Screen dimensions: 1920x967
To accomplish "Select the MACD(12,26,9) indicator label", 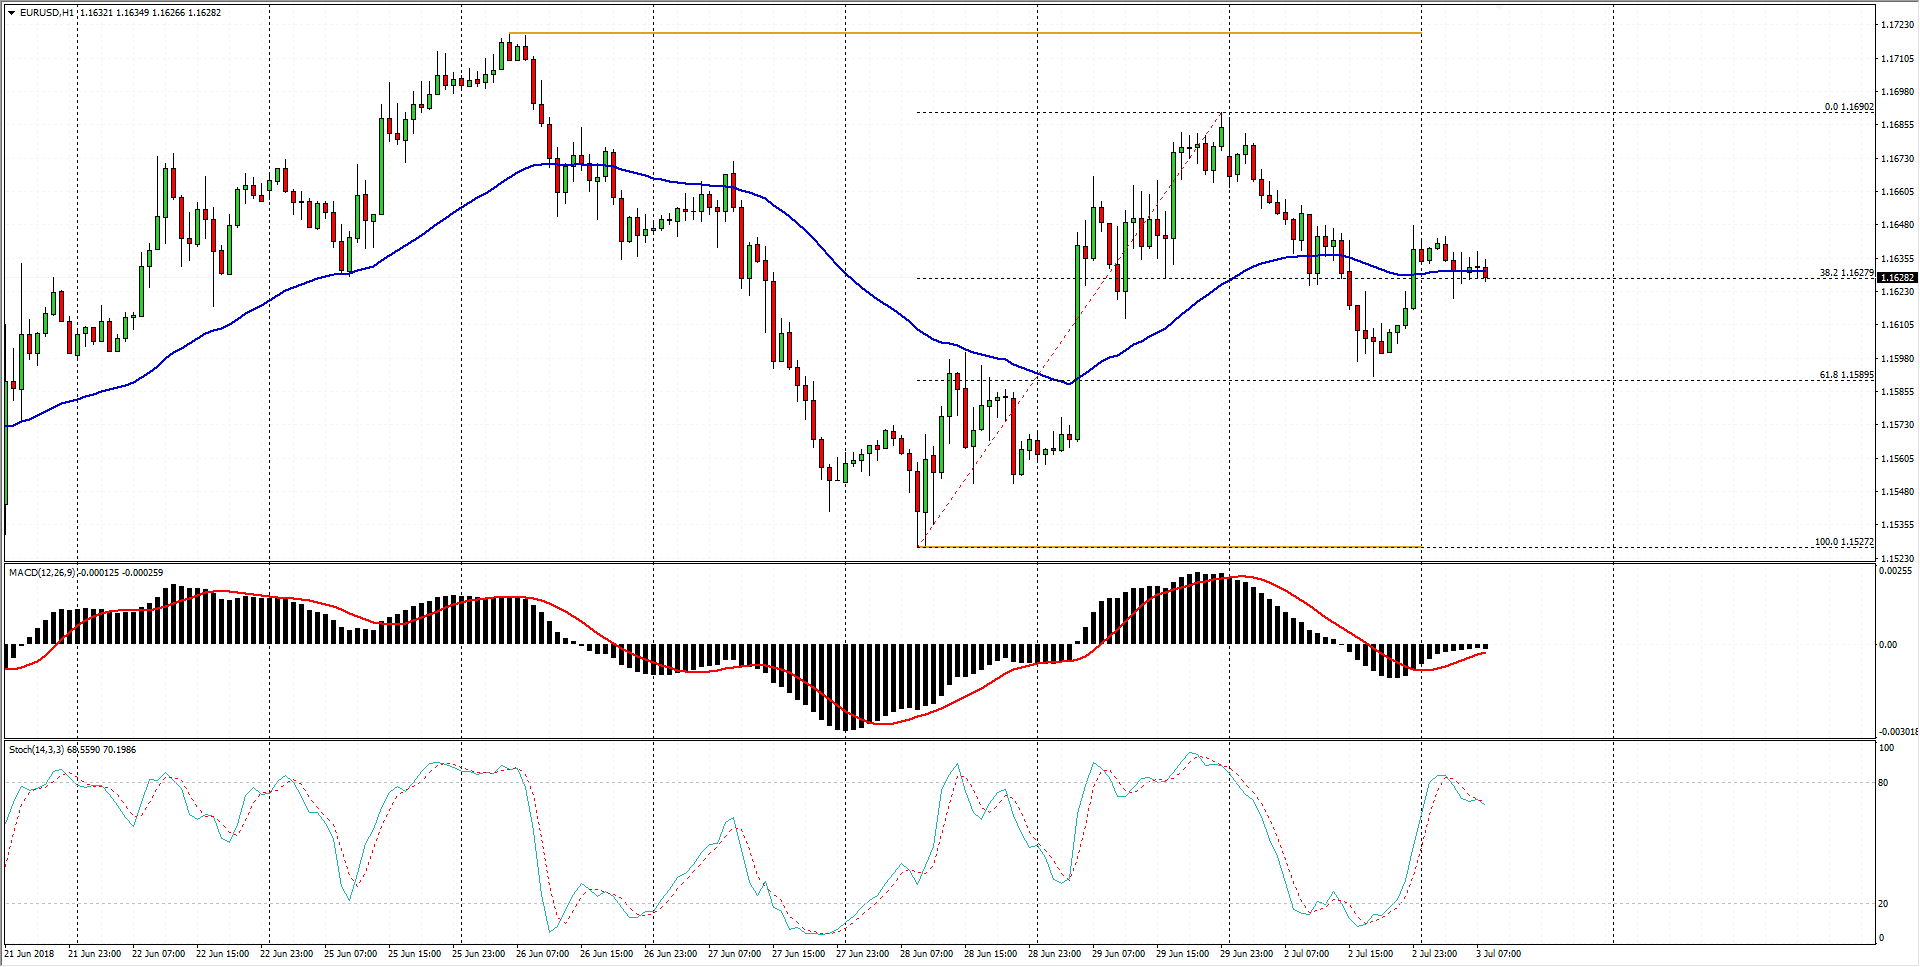I will pos(42,573).
